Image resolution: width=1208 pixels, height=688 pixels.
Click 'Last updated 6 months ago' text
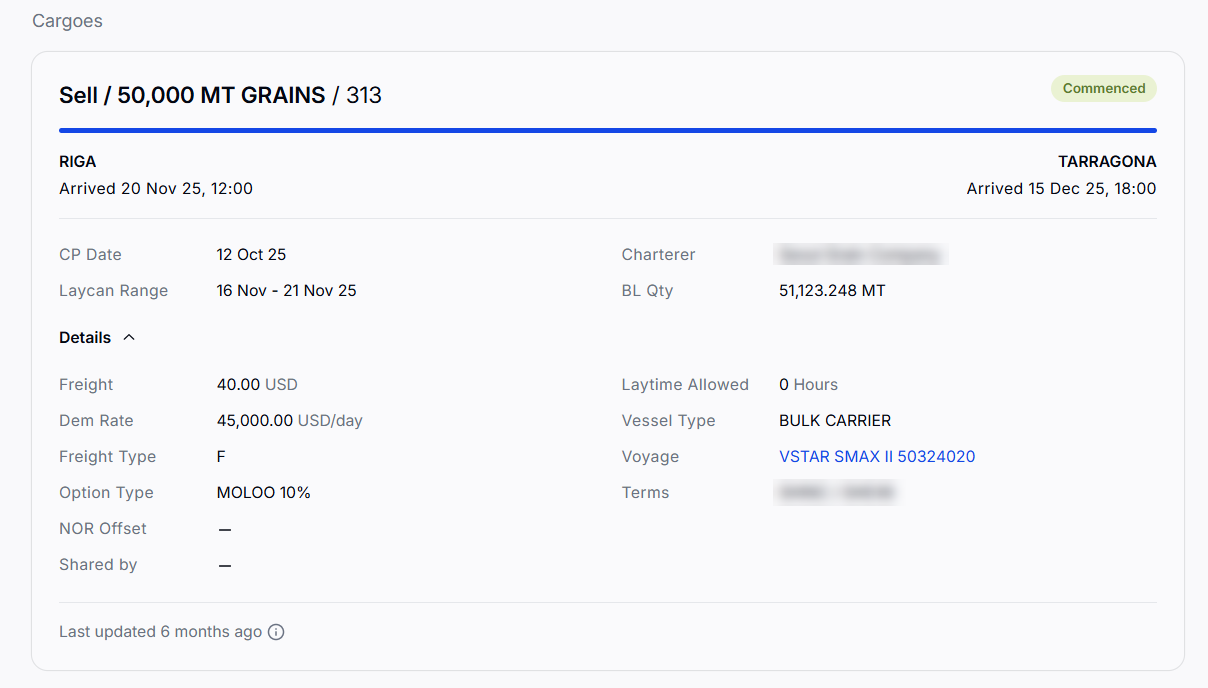tap(160, 632)
